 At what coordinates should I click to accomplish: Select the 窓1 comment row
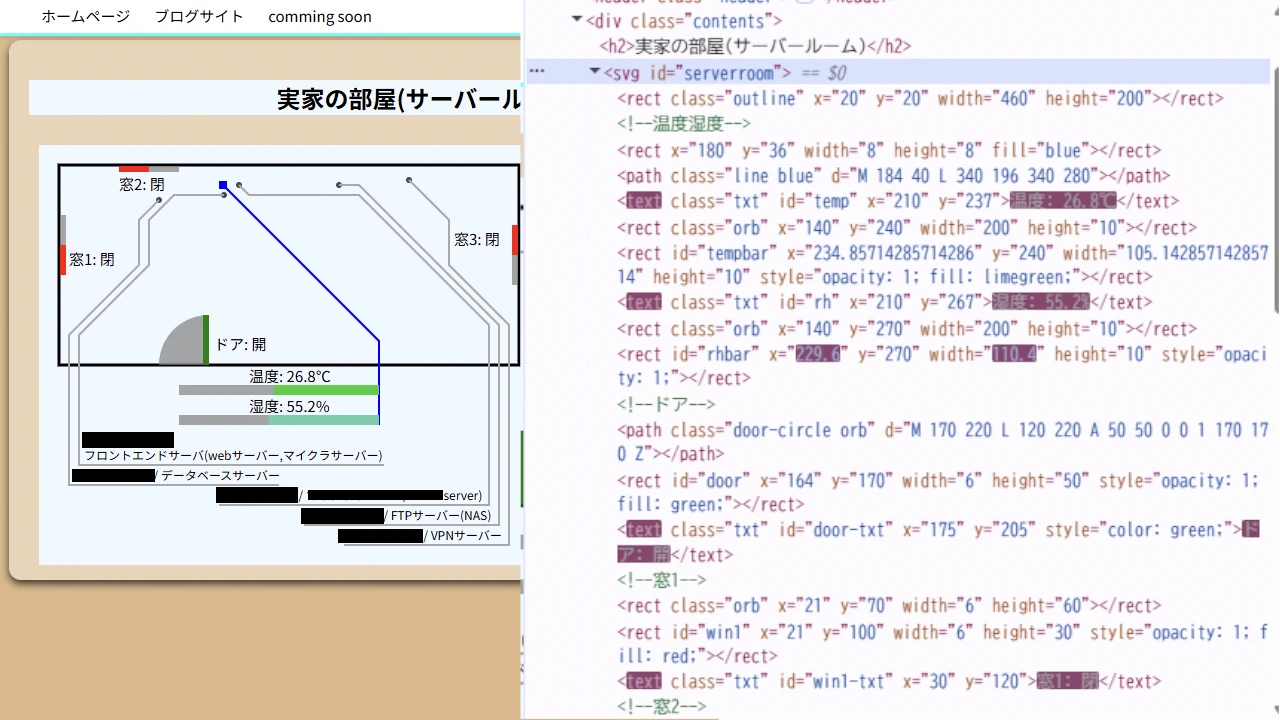[661, 580]
